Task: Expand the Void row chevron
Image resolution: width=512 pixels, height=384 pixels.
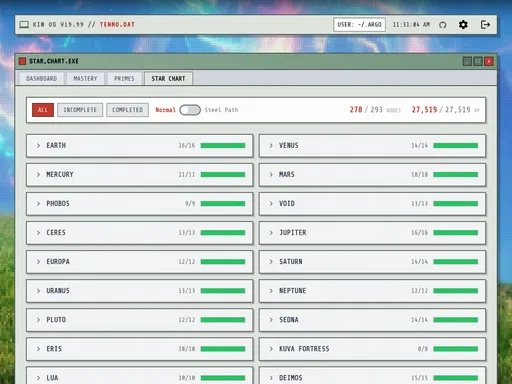Action: point(271,204)
